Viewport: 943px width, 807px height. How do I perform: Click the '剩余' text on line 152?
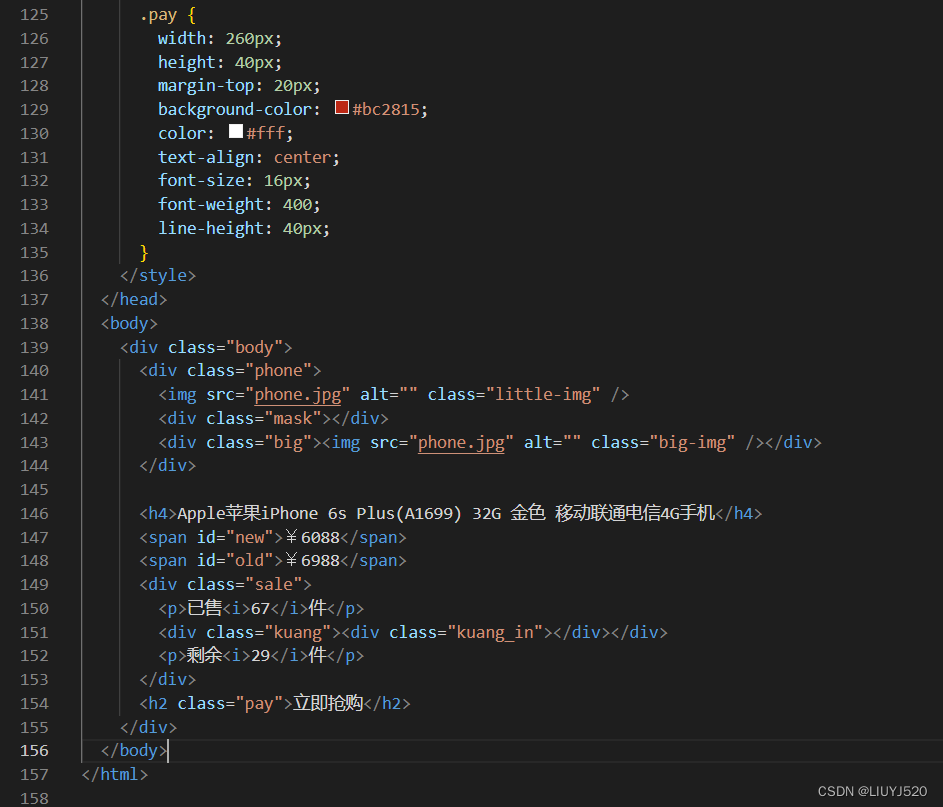coord(204,655)
